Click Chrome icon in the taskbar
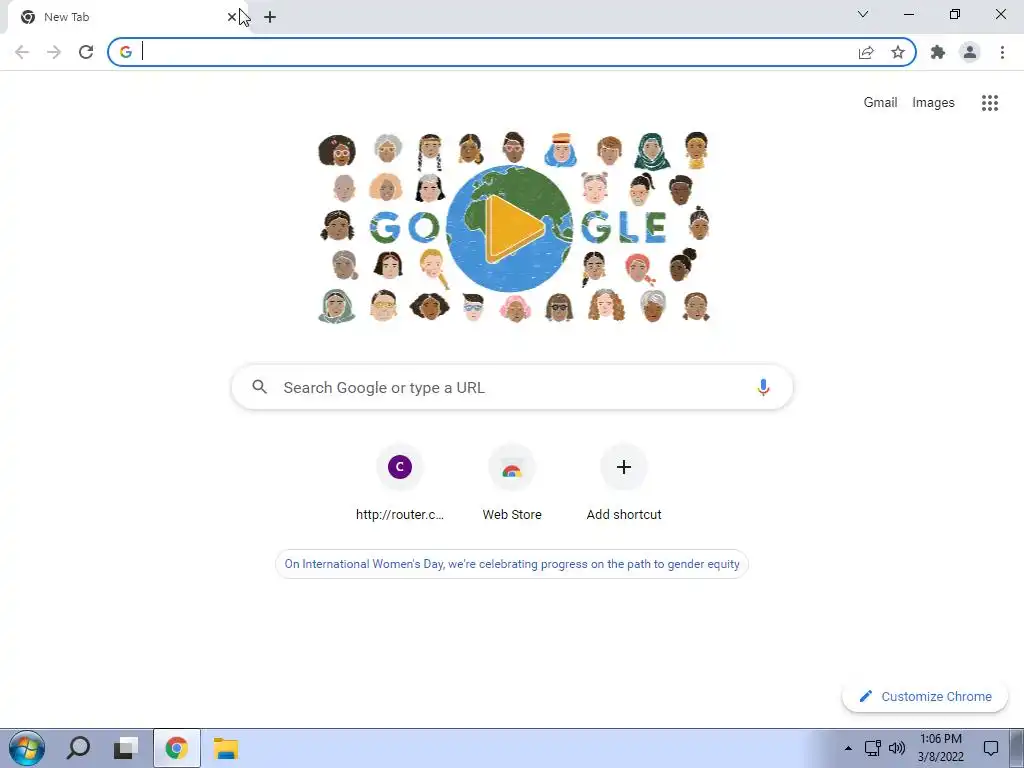The height and width of the screenshot is (768, 1024). pos(176,748)
